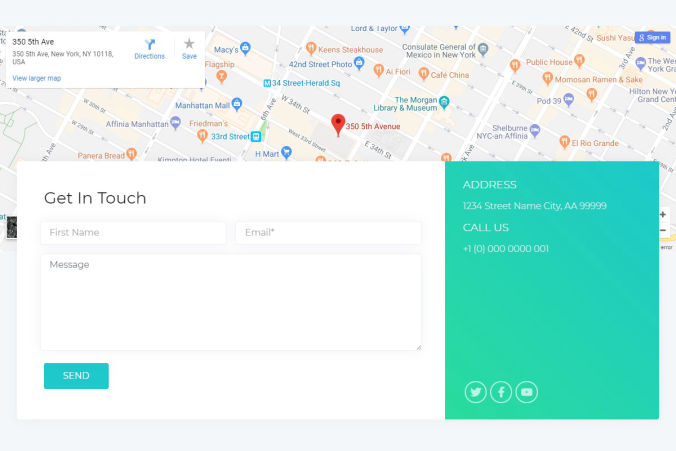Click the Twitter social icon
This screenshot has width=676, height=451.
point(476,392)
